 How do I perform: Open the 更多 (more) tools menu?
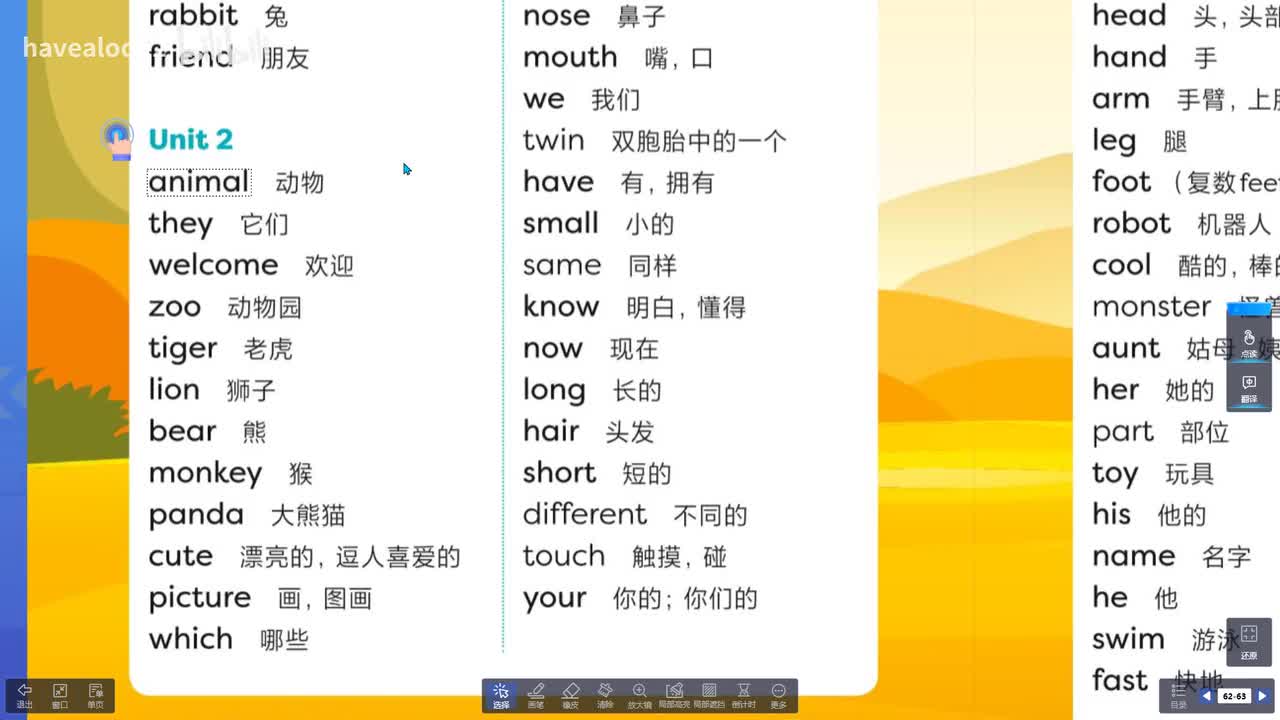(778, 695)
